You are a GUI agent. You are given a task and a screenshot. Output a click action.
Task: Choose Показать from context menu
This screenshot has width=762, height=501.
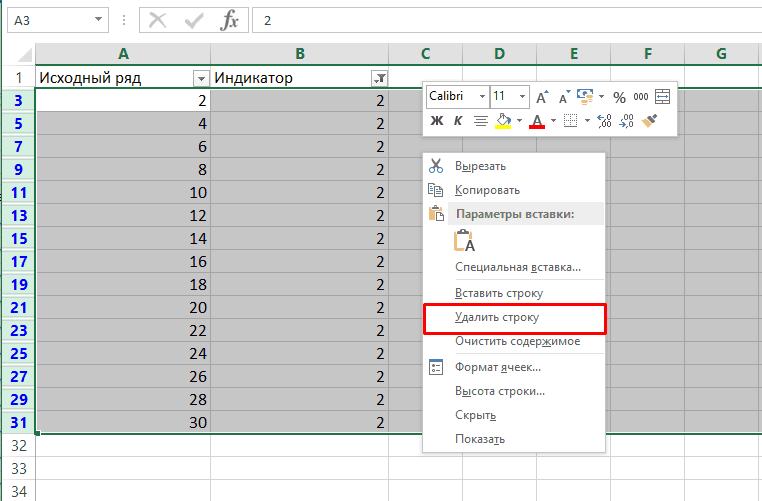click(514, 439)
